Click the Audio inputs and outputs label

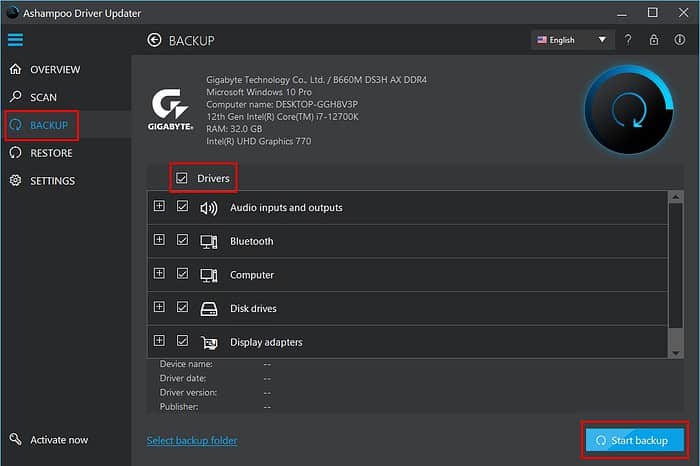(x=286, y=208)
